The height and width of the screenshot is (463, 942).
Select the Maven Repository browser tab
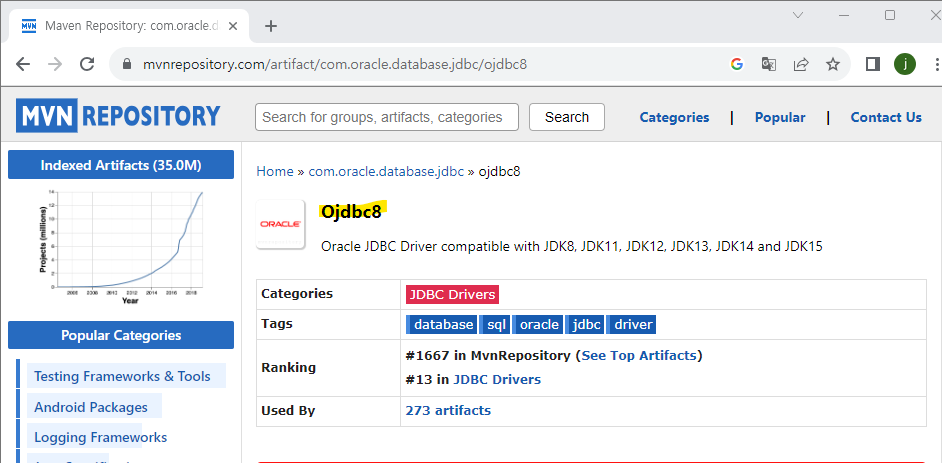pos(129,26)
